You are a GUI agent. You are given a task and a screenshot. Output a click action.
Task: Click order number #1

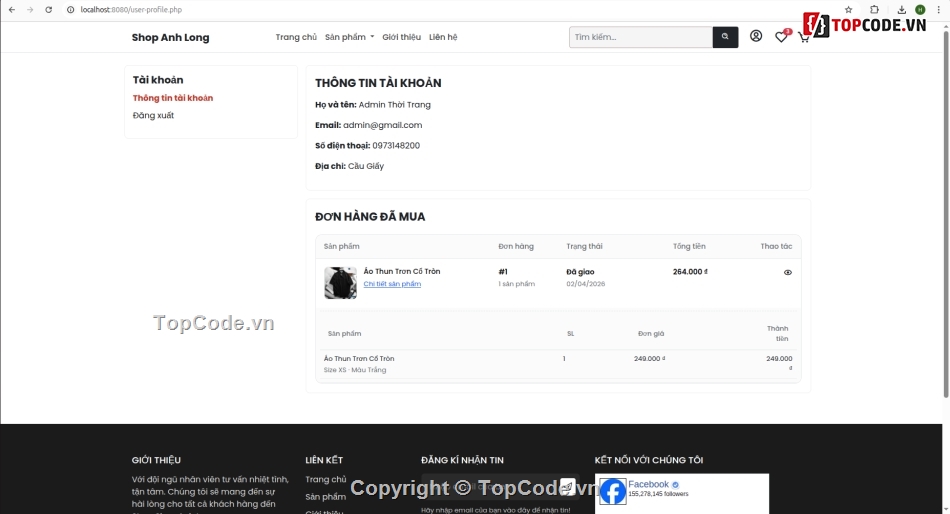coord(503,272)
